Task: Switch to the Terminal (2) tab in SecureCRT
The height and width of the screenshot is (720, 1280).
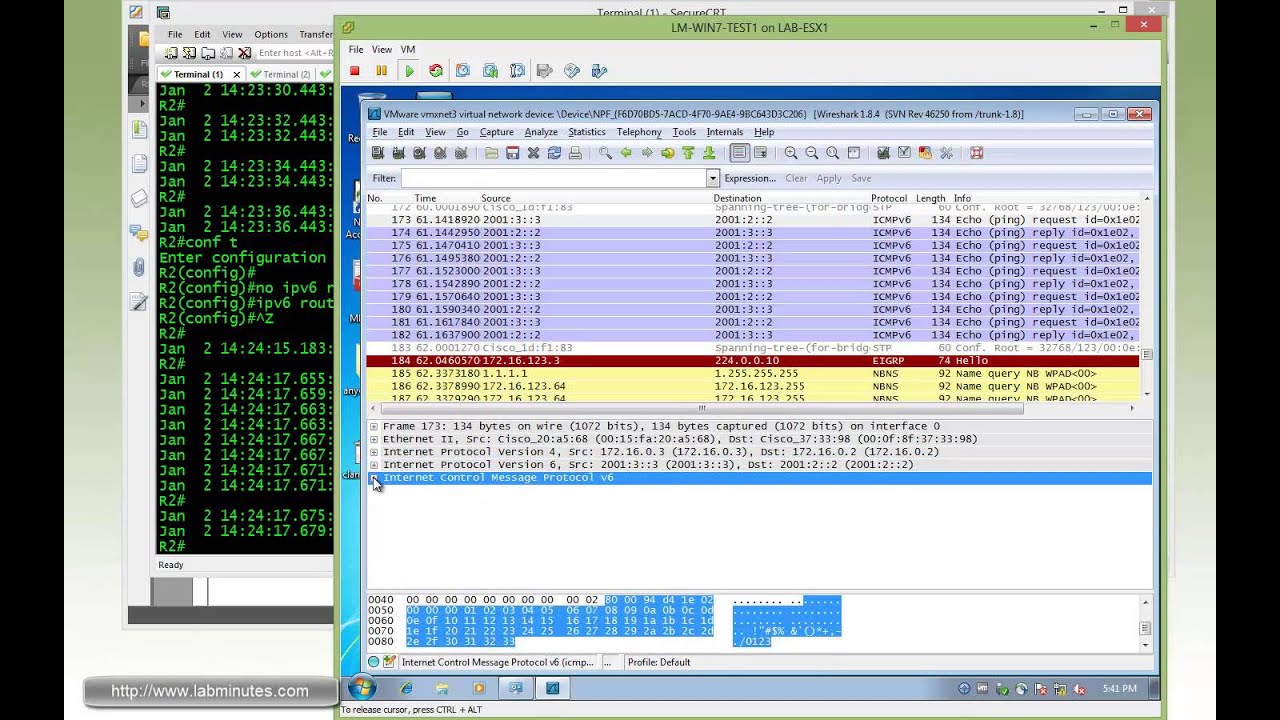Action: tap(281, 74)
